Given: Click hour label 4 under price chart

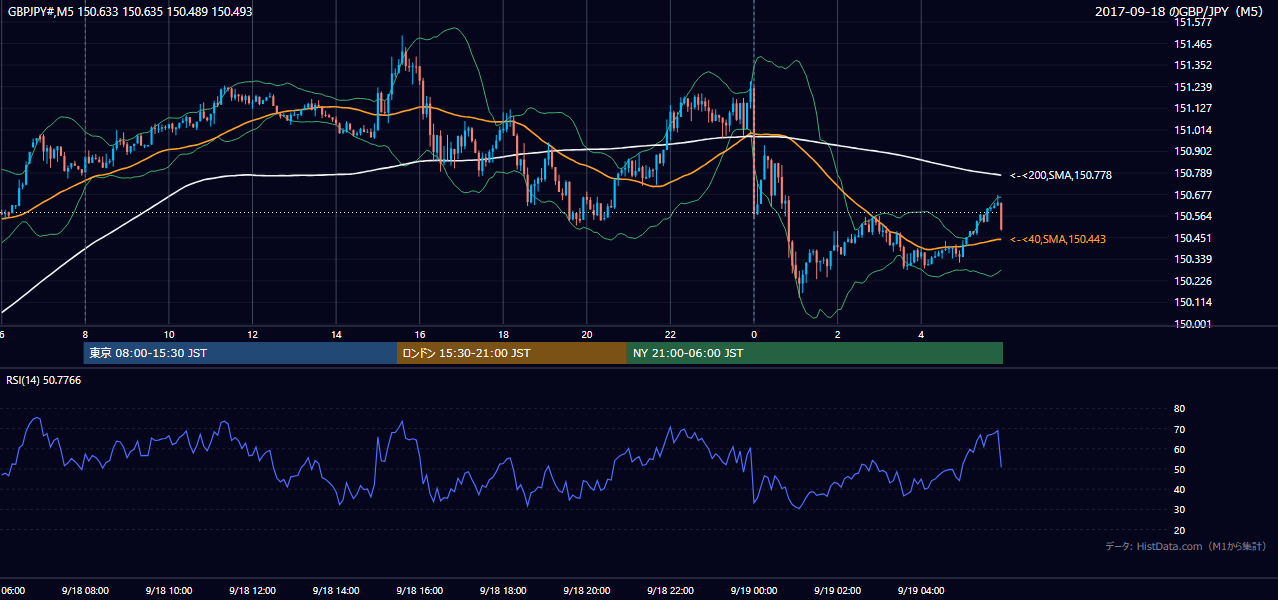Looking at the screenshot, I should click(x=921, y=335).
